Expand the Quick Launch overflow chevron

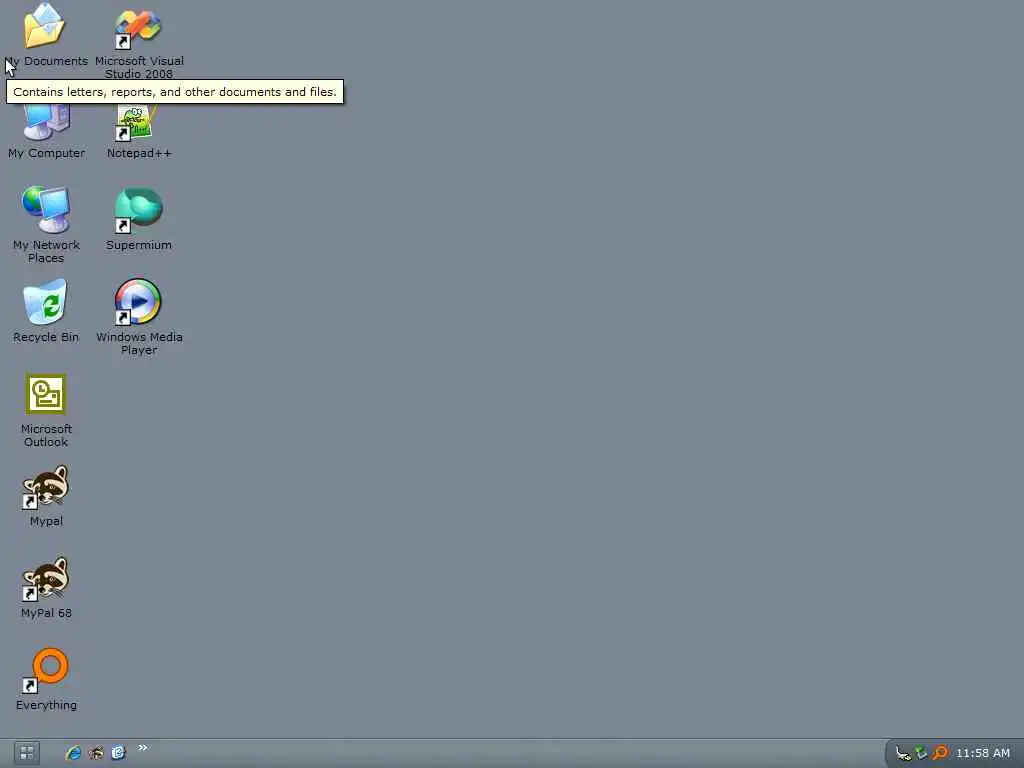tap(143, 748)
